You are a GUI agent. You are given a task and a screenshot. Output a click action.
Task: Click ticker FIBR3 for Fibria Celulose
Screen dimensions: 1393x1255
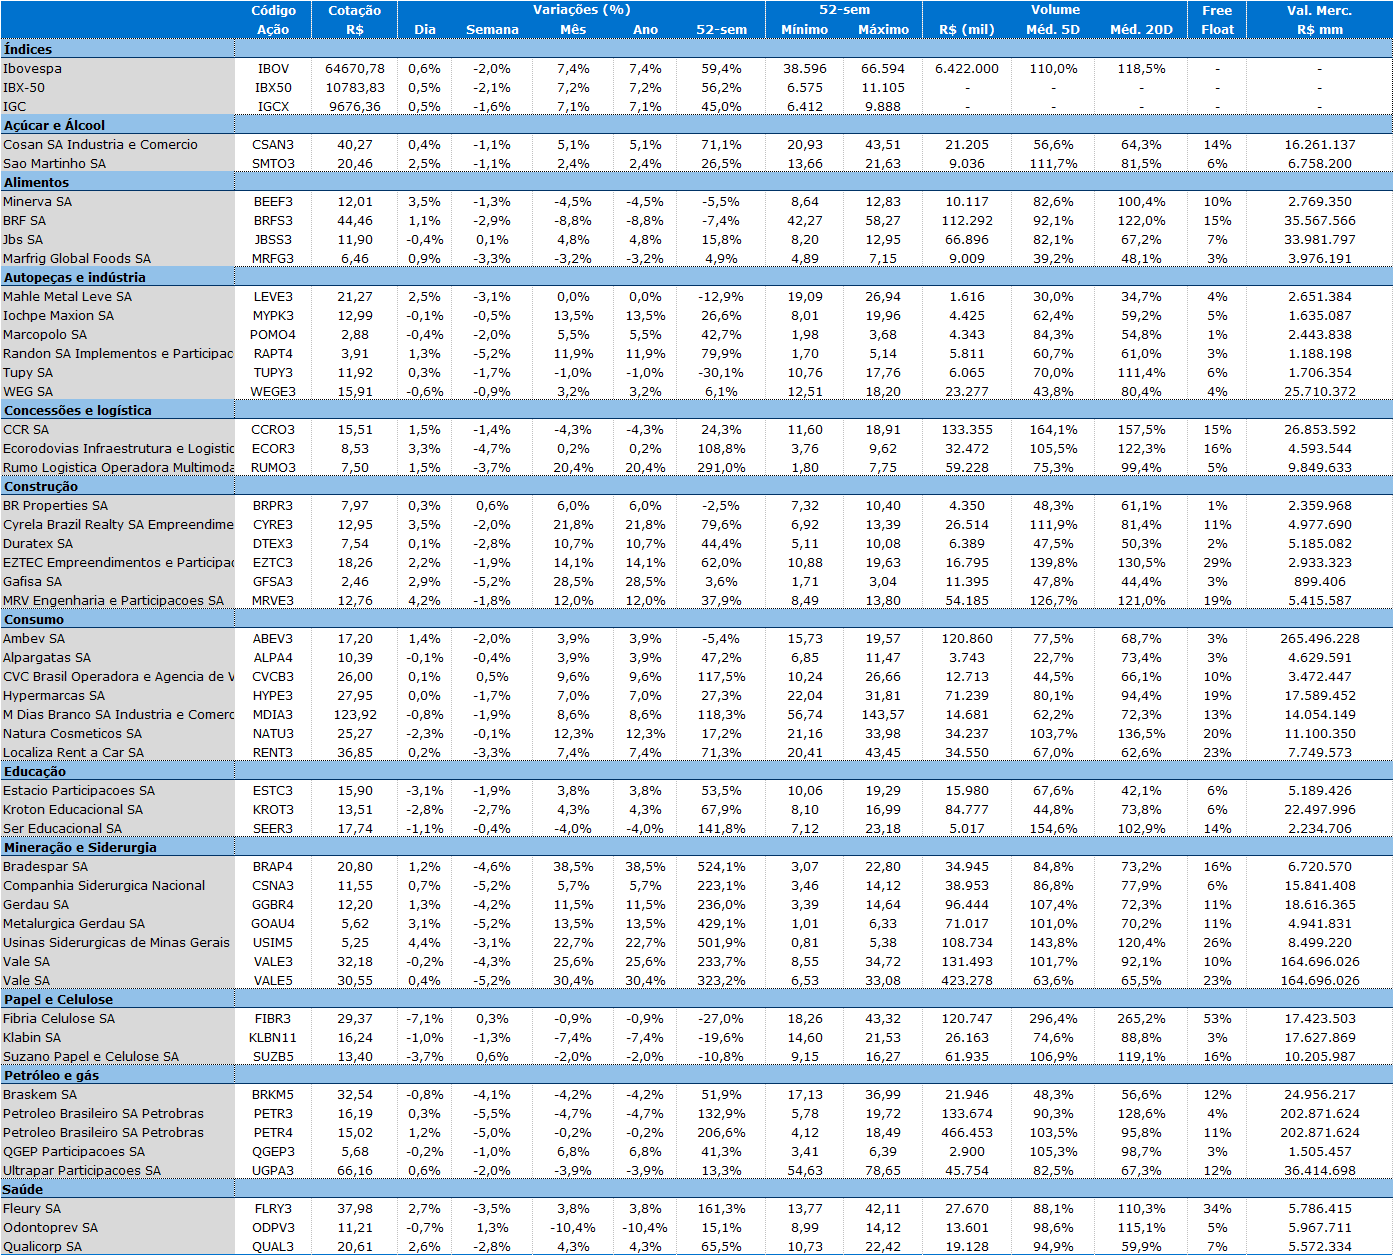[273, 1019]
